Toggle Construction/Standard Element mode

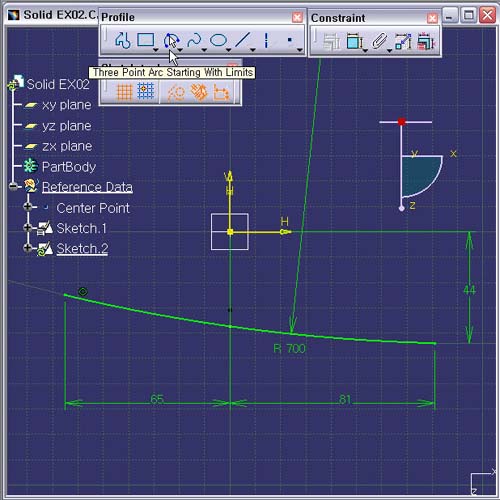pos(176,92)
